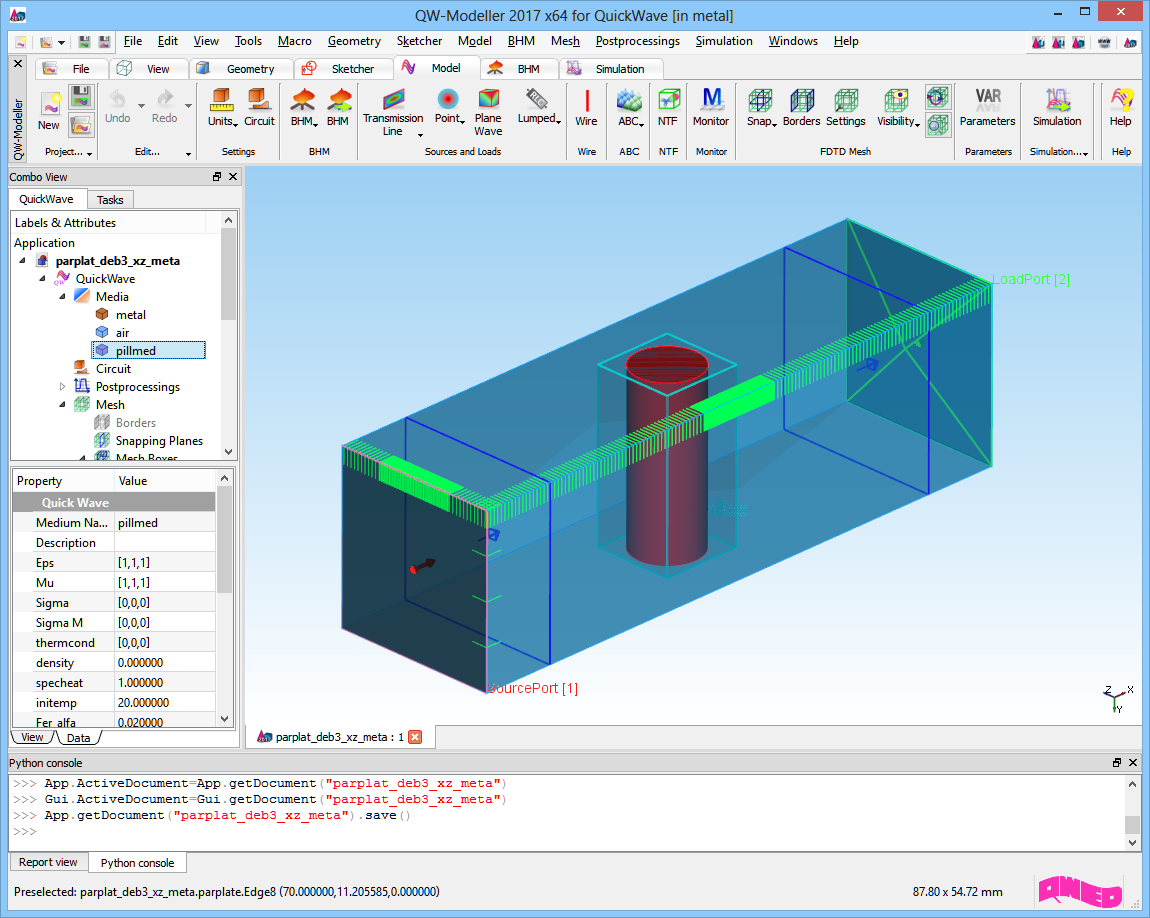Click the property table scroll-down arrow
This screenshot has width=1150, height=918.
coord(225,719)
